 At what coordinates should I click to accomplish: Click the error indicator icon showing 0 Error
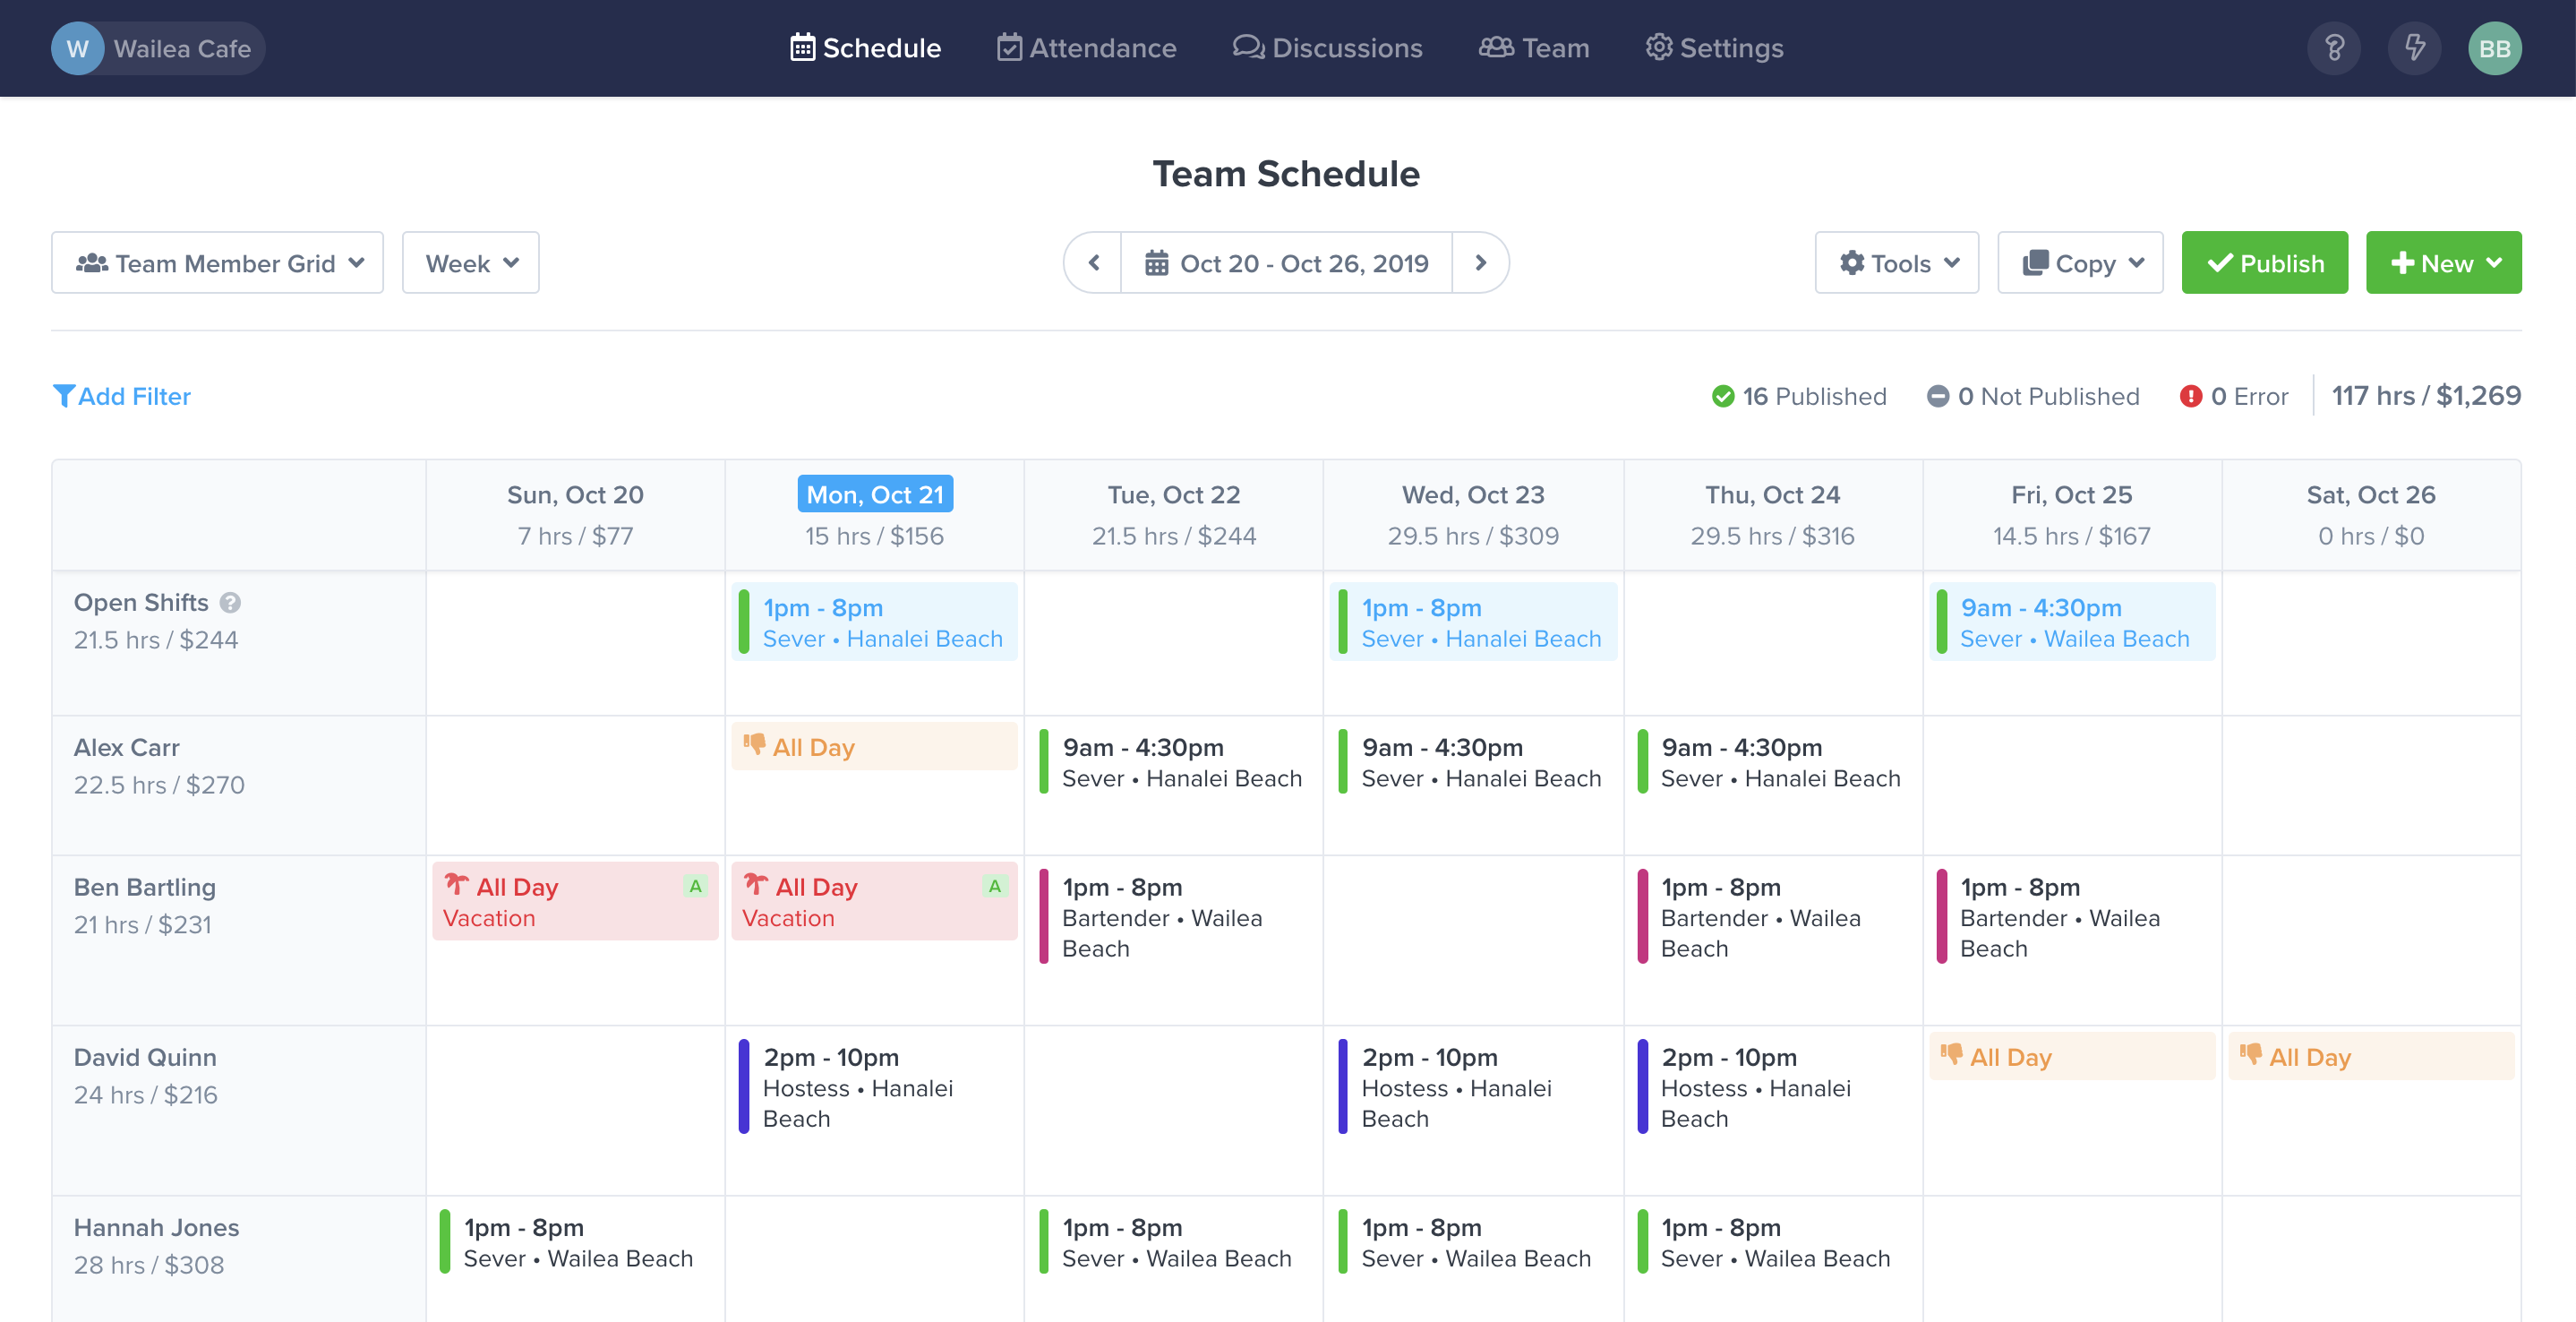click(2188, 395)
